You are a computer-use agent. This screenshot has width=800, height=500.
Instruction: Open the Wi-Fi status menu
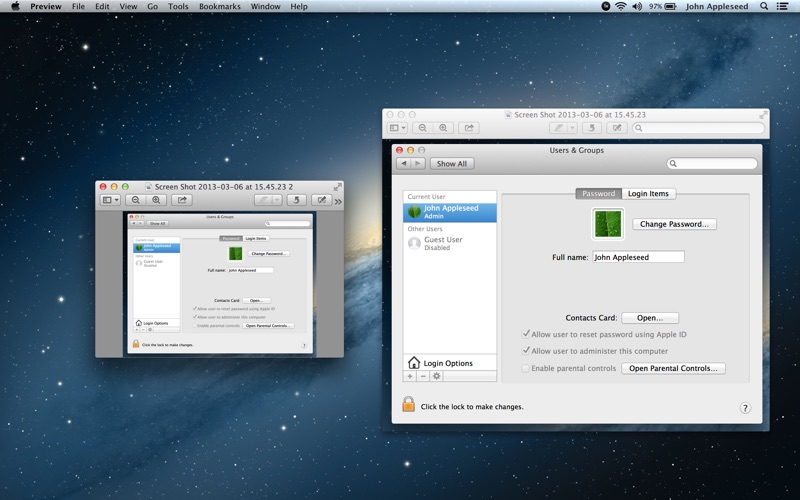[x=621, y=6]
